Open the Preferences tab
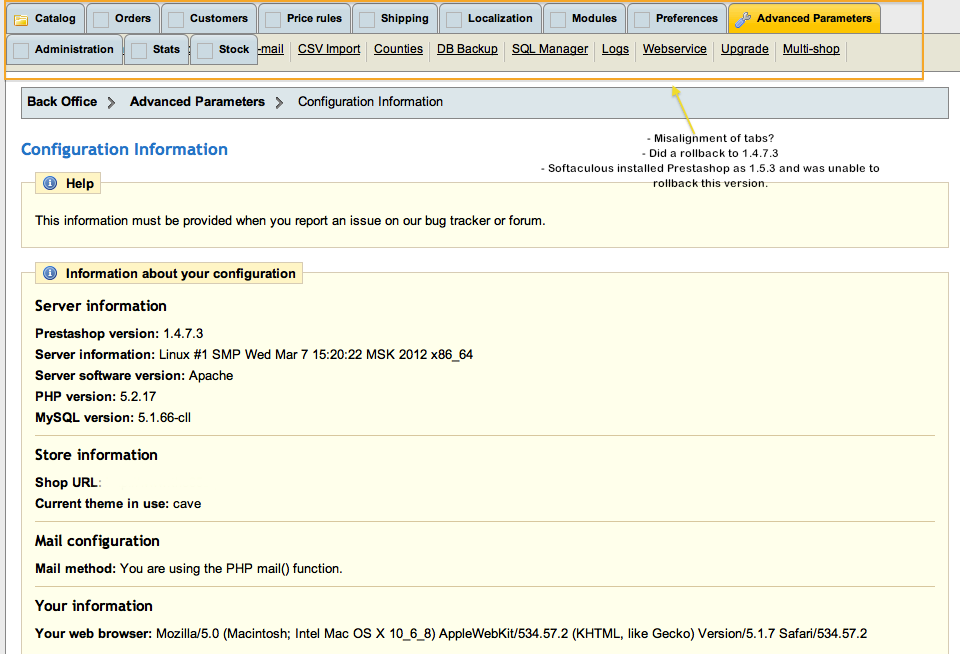The image size is (960, 654). pyautogui.click(x=677, y=18)
